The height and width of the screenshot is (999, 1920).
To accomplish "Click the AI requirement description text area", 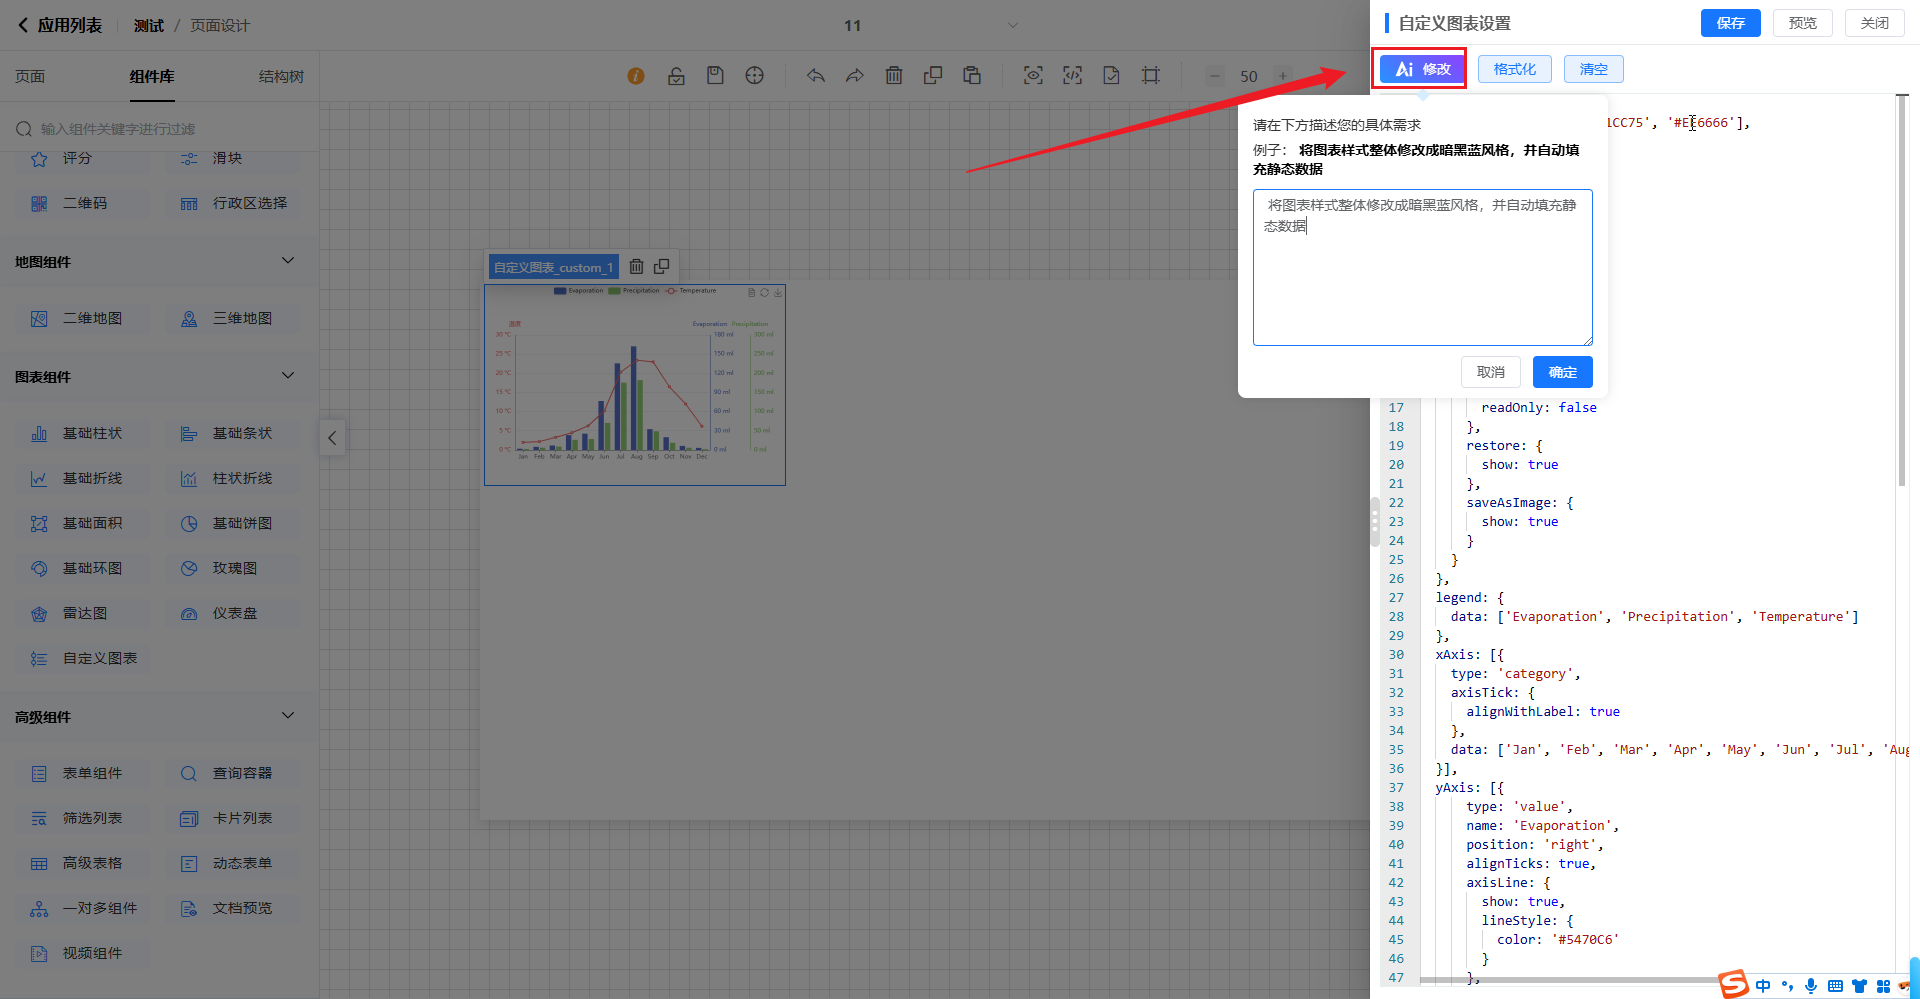I will (1422, 268).
